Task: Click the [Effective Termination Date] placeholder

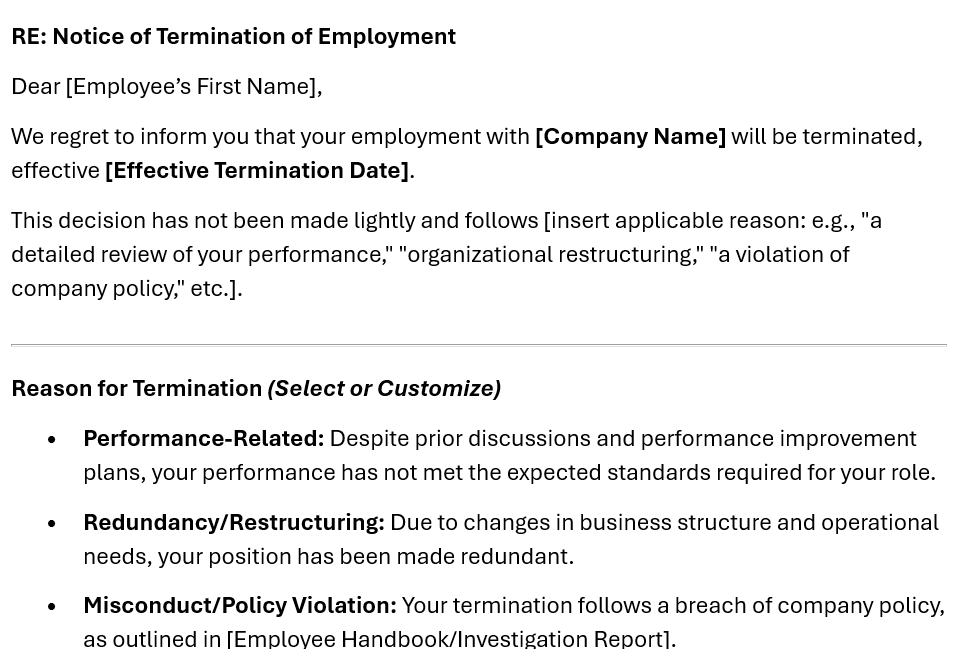Action: 257,171
